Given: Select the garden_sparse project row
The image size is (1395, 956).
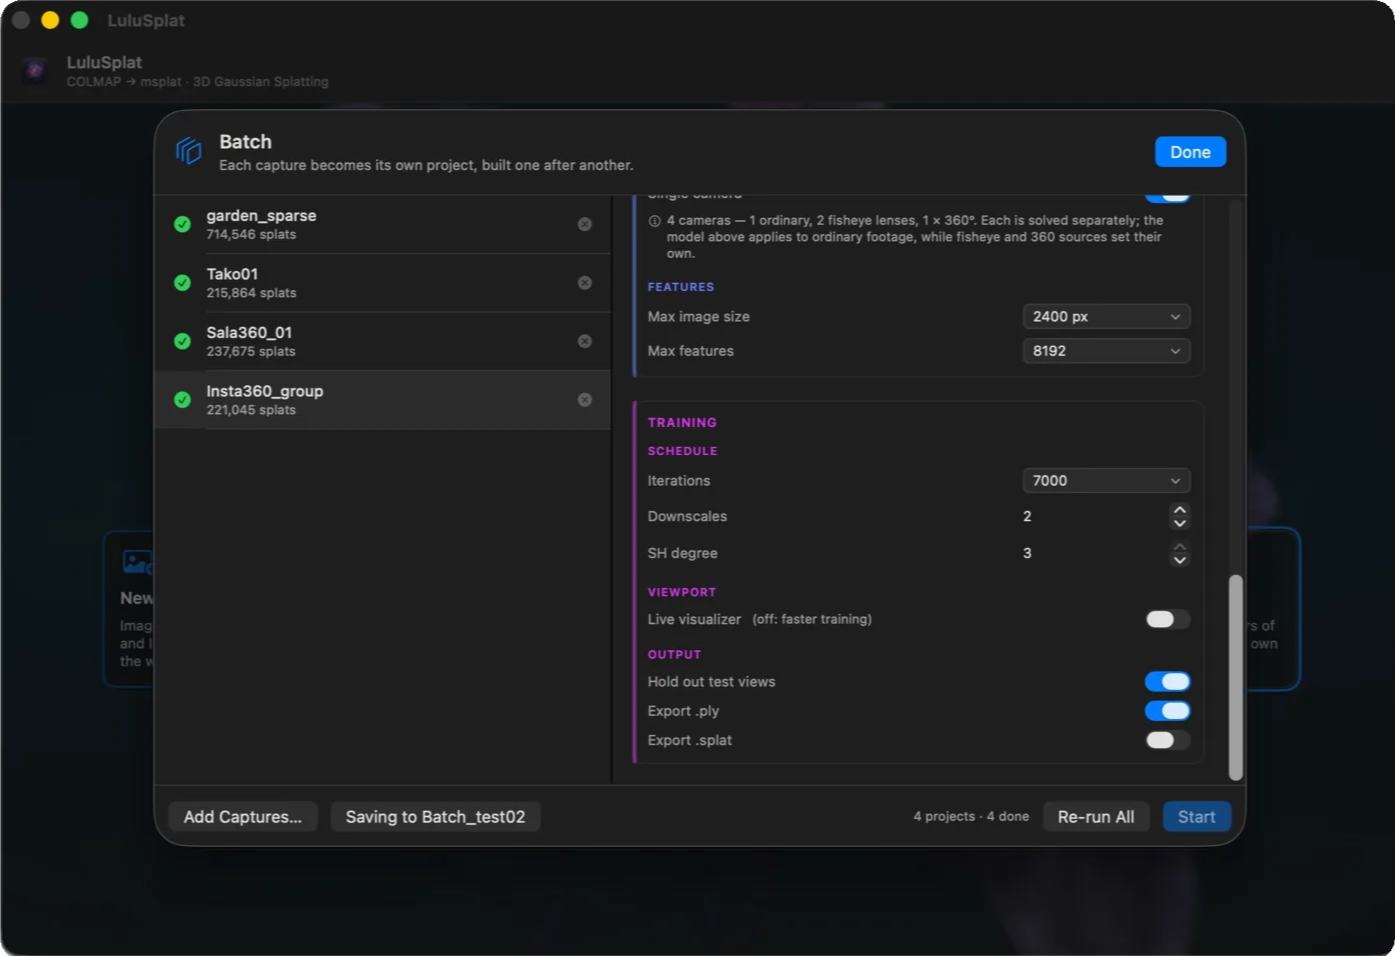Looking at the screenshot, I should (383, 225).
